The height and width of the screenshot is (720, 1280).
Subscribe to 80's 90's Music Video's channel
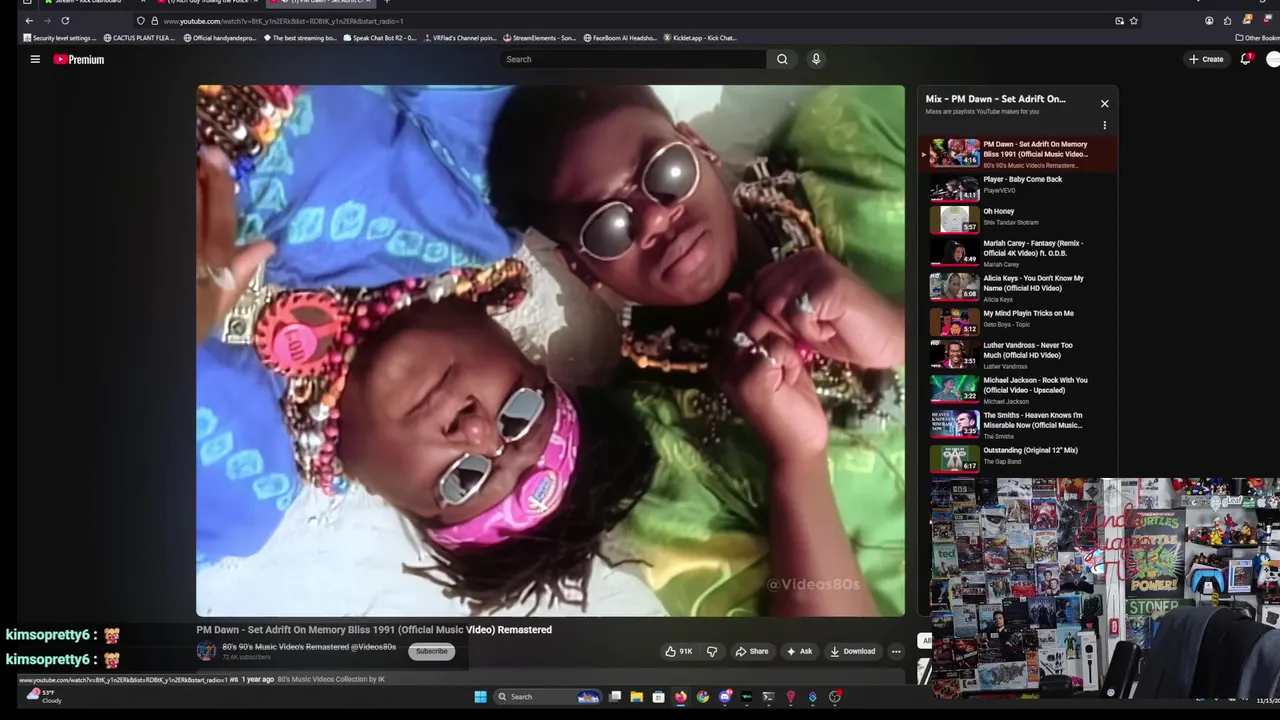(432, 651)
